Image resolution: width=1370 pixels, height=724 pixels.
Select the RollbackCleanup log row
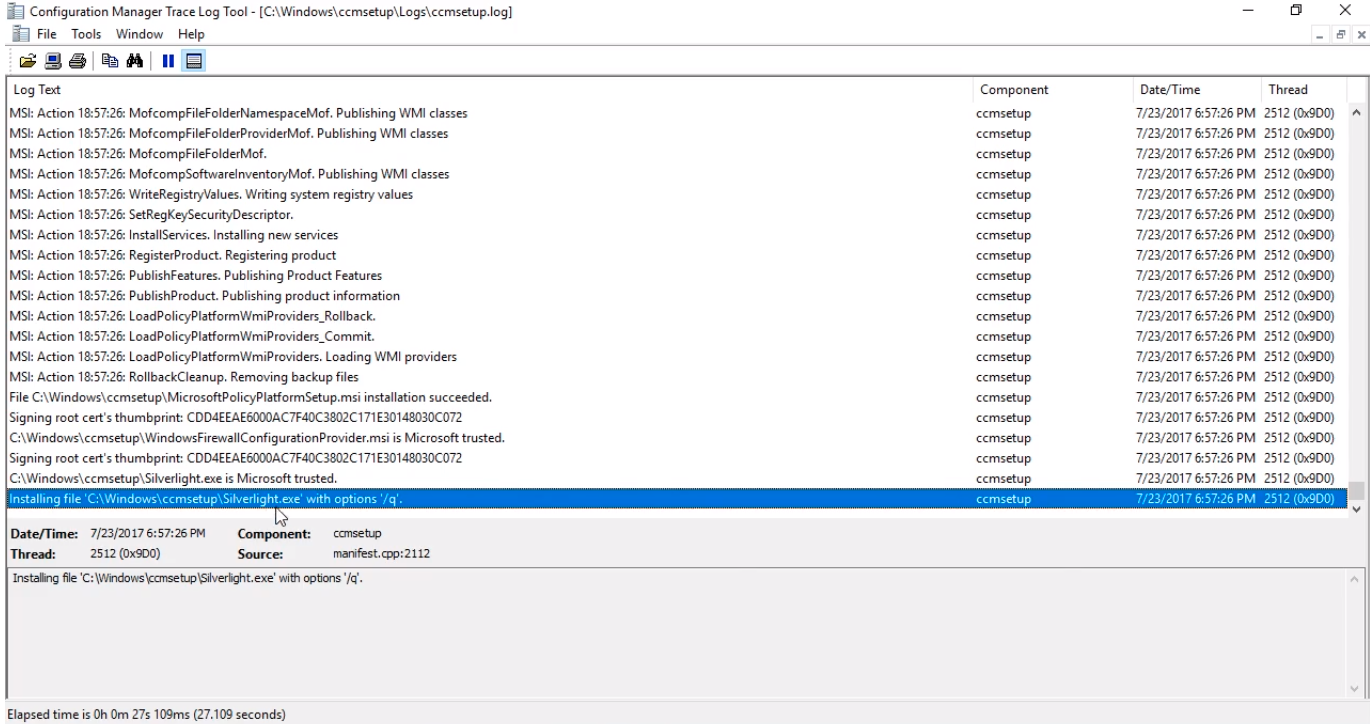coord(677,377)
